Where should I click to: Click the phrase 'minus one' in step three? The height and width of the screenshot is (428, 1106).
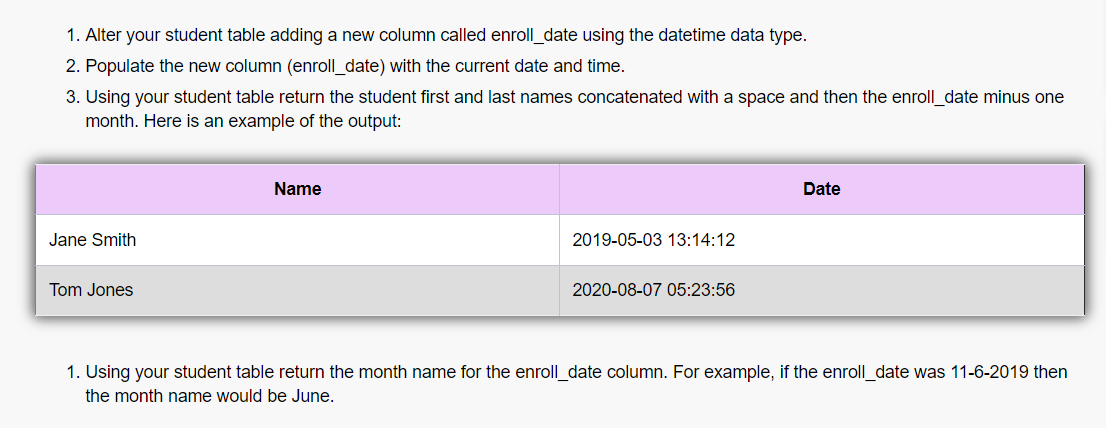(x=1025, y=97)
